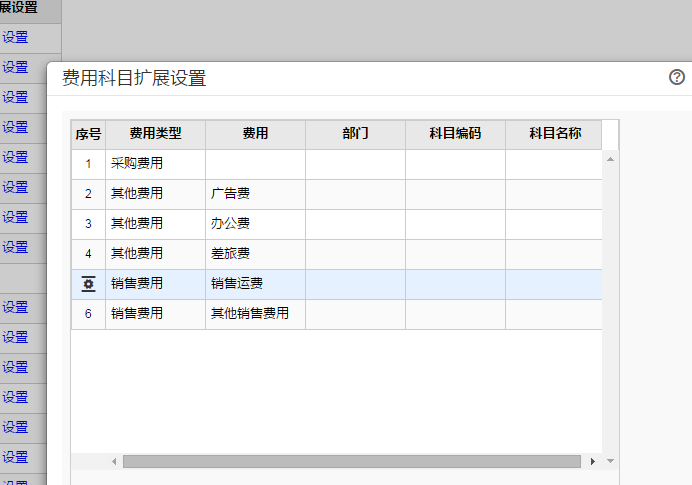The height and width of the screenshot is (485, 692).
Task: Click the horizontal scrollbar thumb
Action: 352,462
